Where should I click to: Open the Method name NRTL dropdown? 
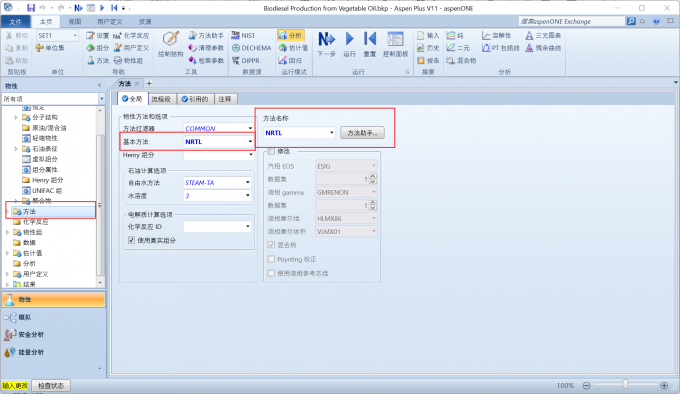(x=332, y=133)
